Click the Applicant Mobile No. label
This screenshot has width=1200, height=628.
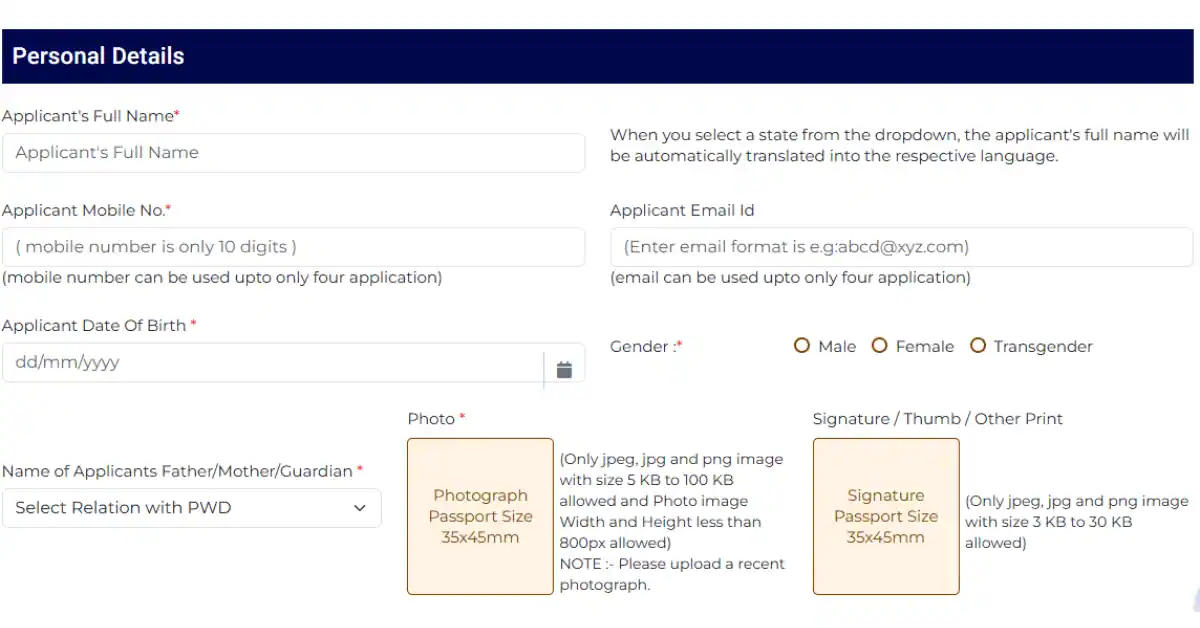pos(87,210)
